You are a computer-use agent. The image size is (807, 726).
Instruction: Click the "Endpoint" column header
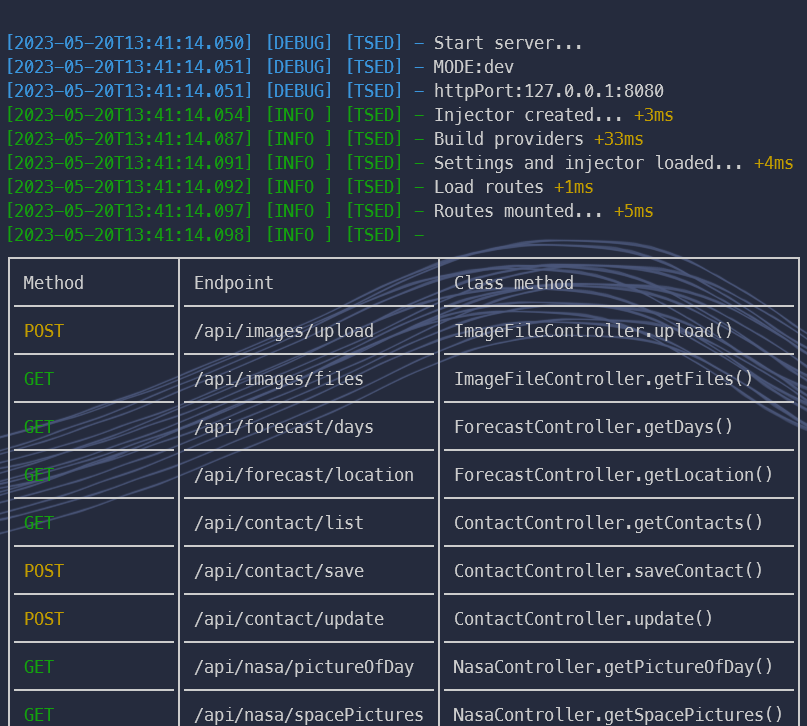(233, 283)
